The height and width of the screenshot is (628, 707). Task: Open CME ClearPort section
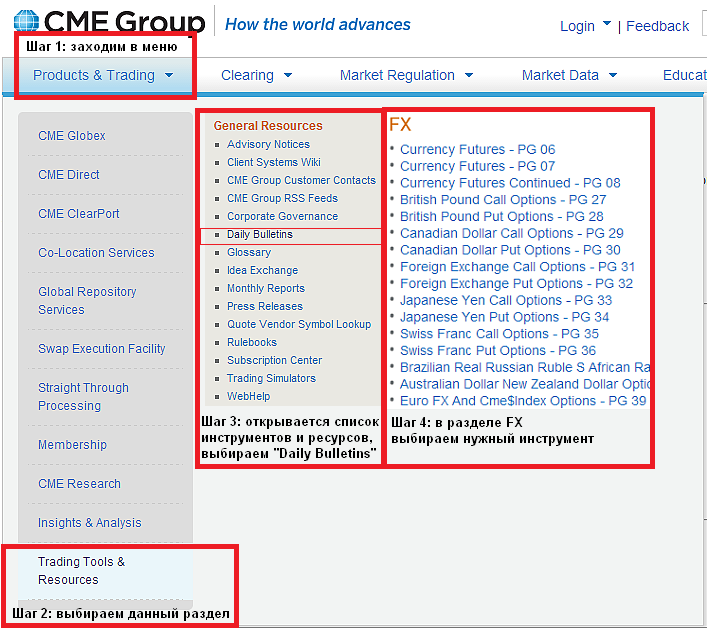pos(78,214)
